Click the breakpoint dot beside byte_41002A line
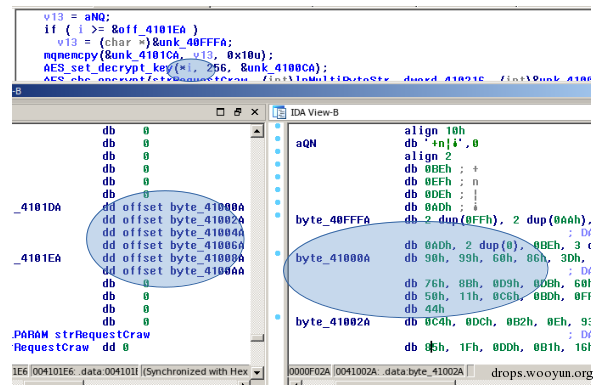 (x=278, y=317)
